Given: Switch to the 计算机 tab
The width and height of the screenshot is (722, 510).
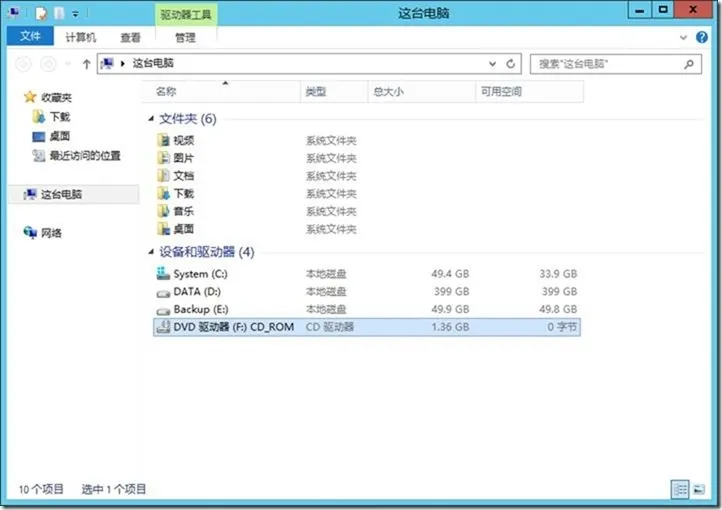Looking at the screenshot, I should click(x=81, y=37).
